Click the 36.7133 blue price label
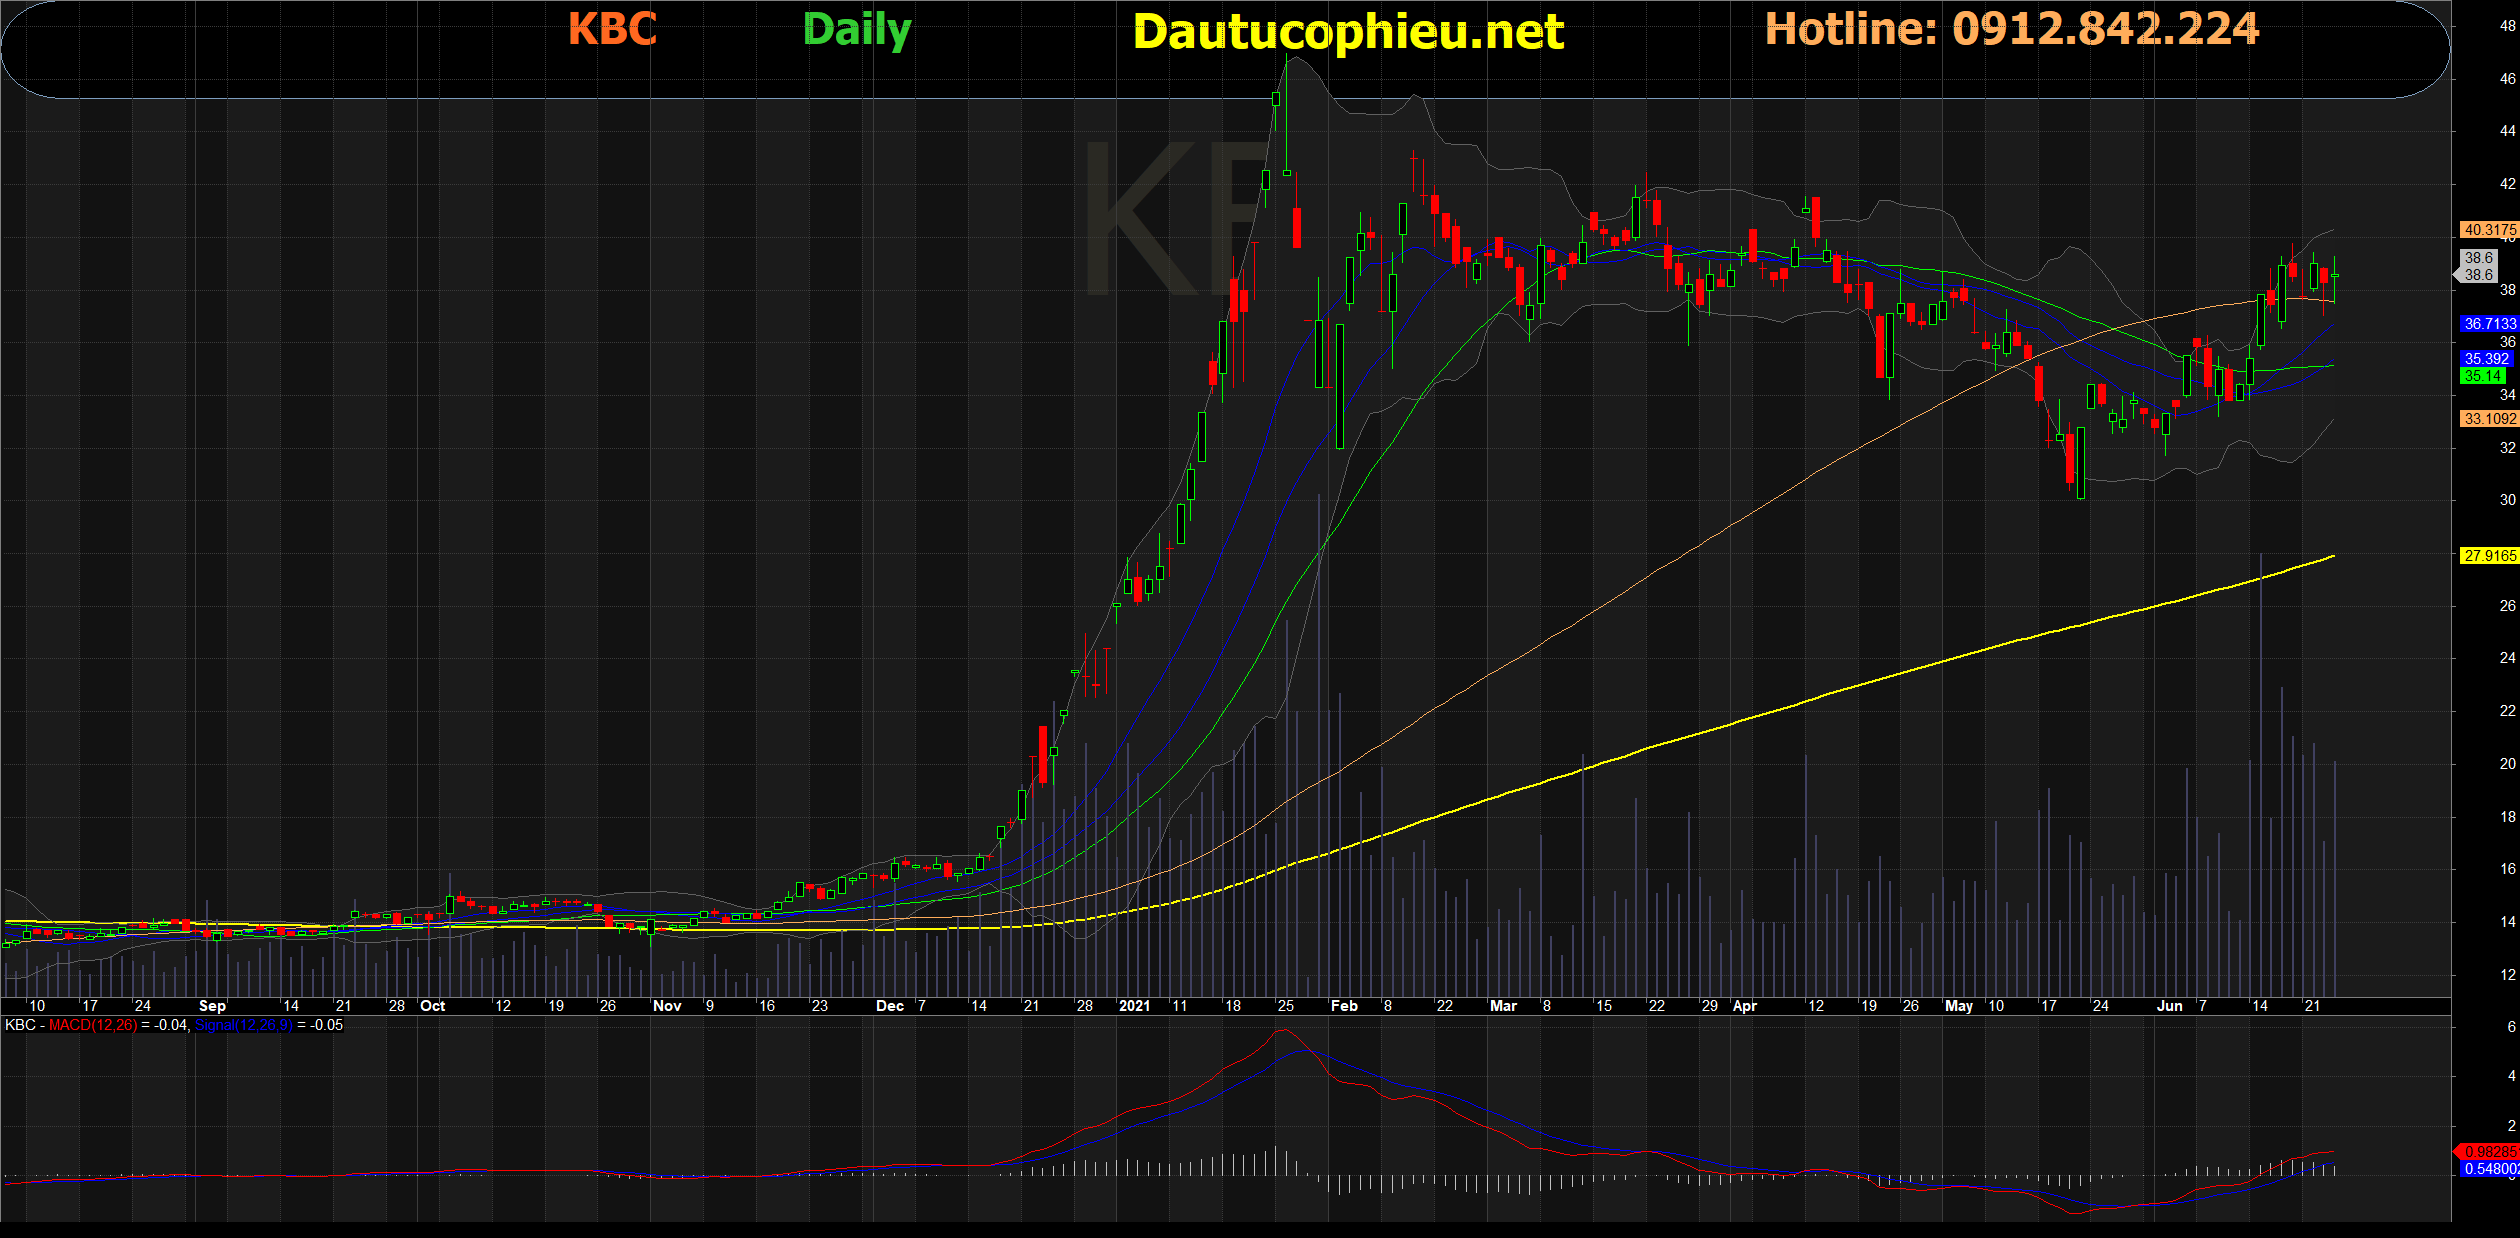The width and height of the screenshot is (2520, 1238). pyautogui.click(x=2489, y=324)
